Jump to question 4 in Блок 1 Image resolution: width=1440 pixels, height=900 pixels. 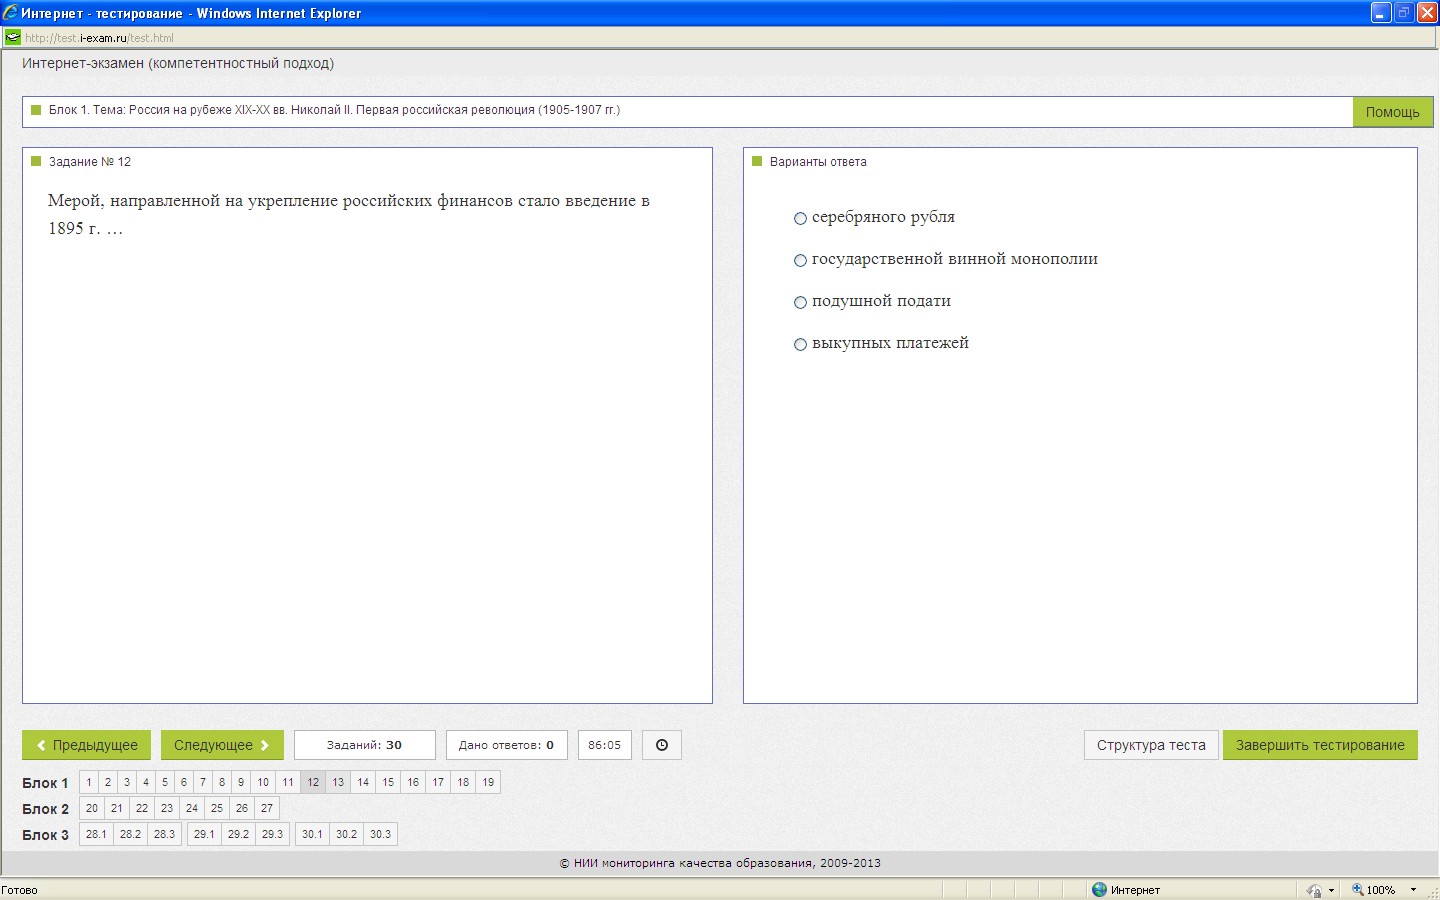[x=146, y=782]
